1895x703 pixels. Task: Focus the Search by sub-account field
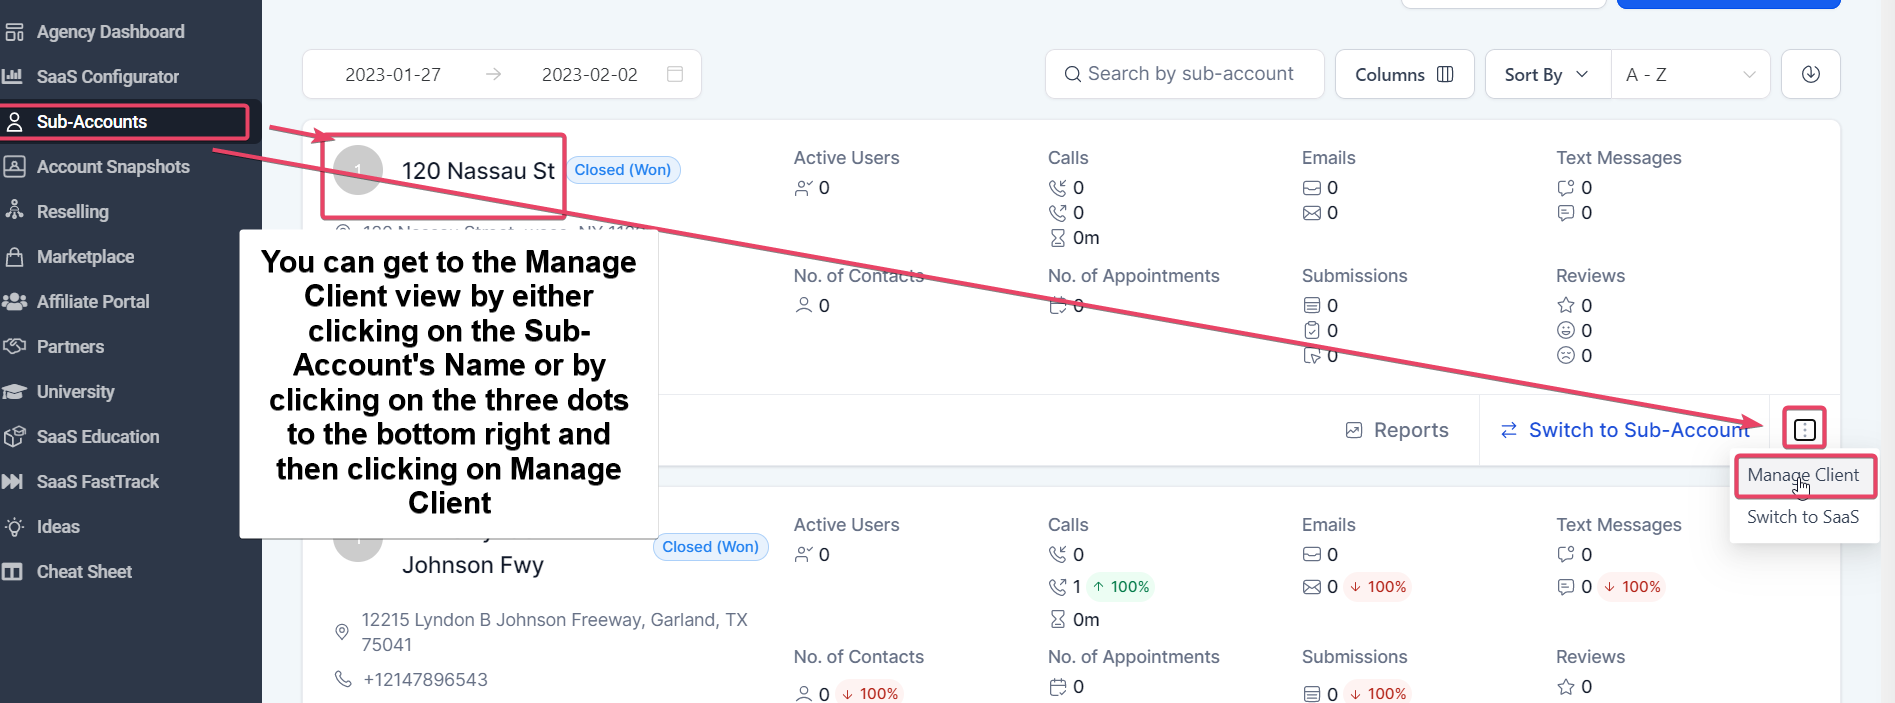coord(1185,74)
